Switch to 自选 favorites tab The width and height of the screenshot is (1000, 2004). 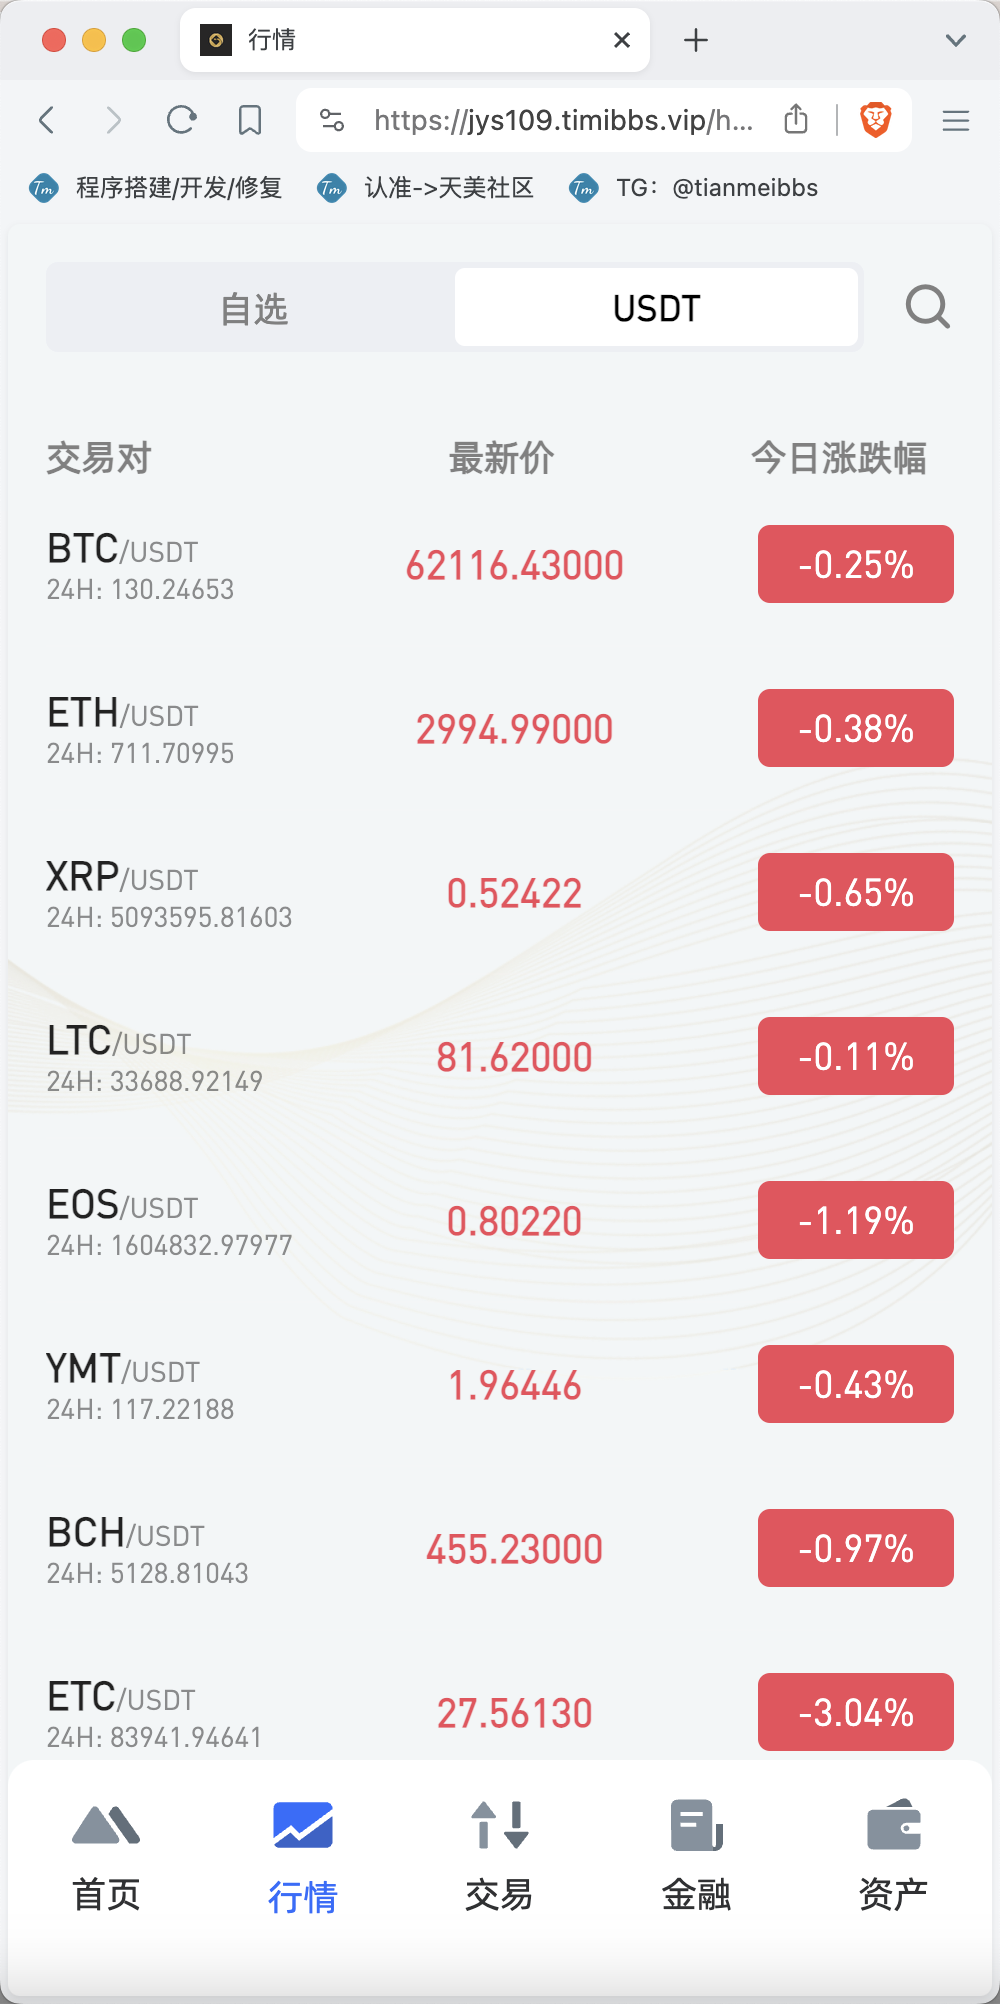click(254, 308)
